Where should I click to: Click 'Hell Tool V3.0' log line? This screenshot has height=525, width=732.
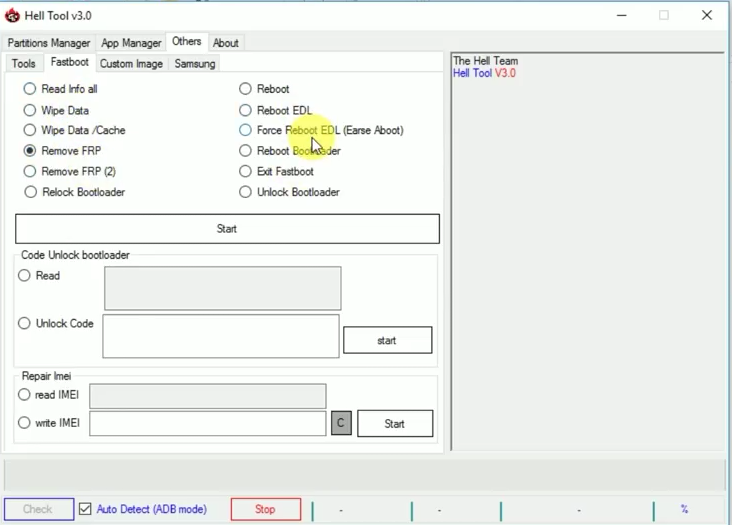pos(484,73)
